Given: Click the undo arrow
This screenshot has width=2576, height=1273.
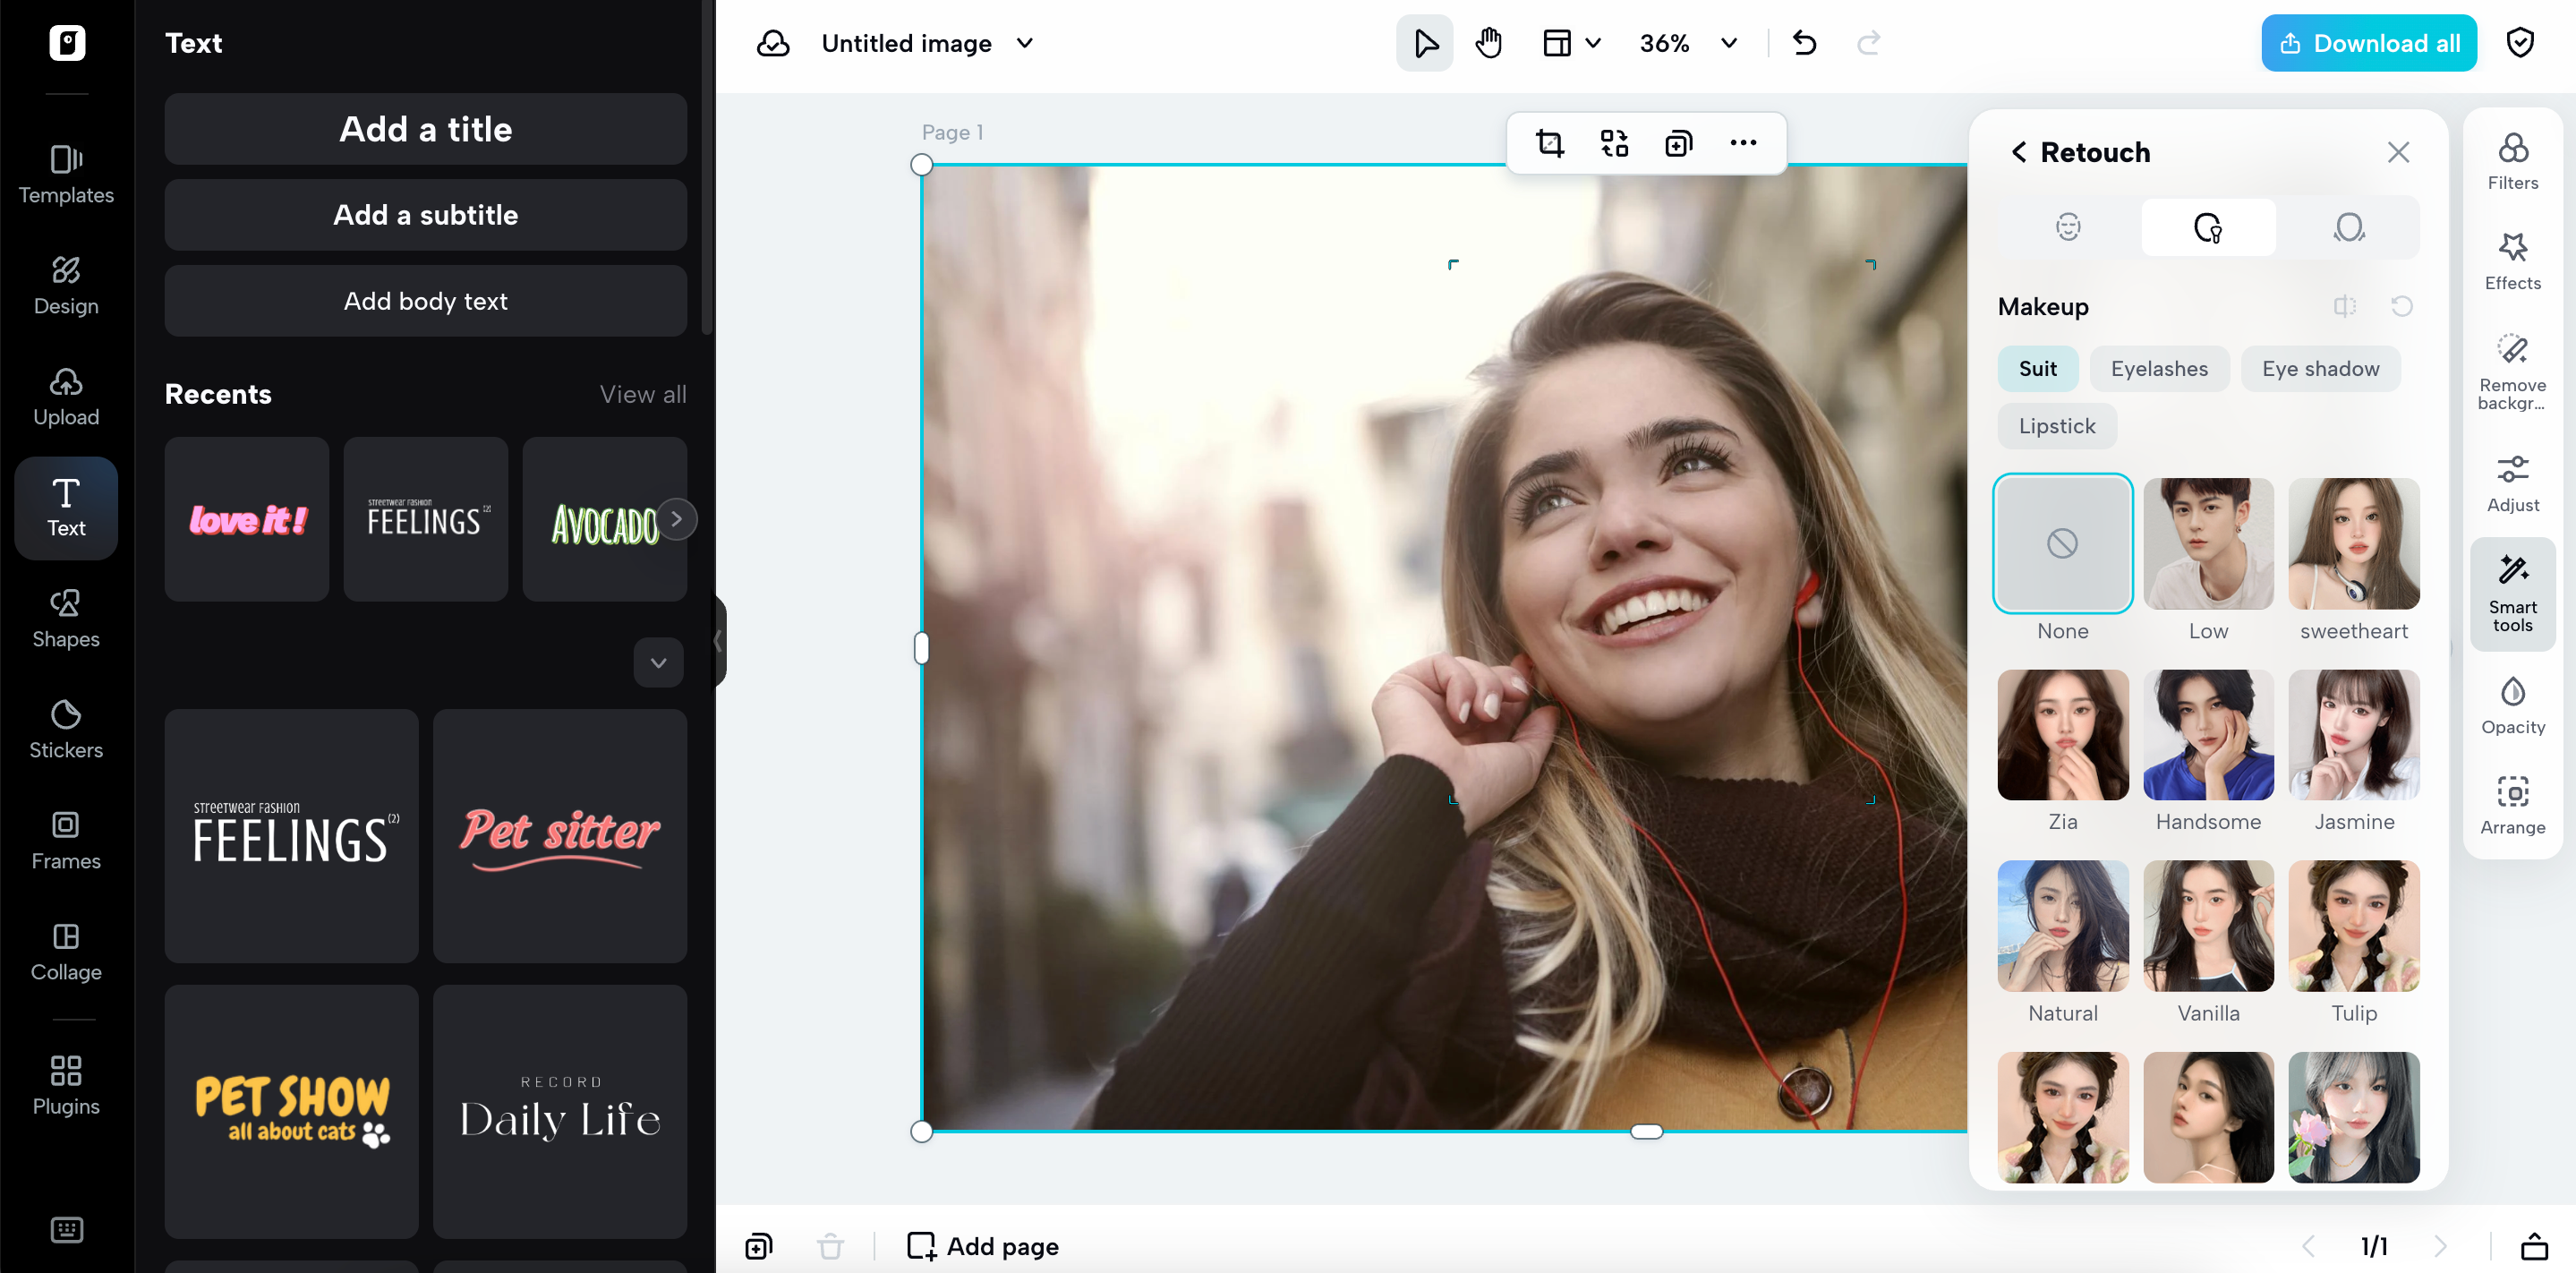Looking at the screenshot, I should pos(1804,43).
